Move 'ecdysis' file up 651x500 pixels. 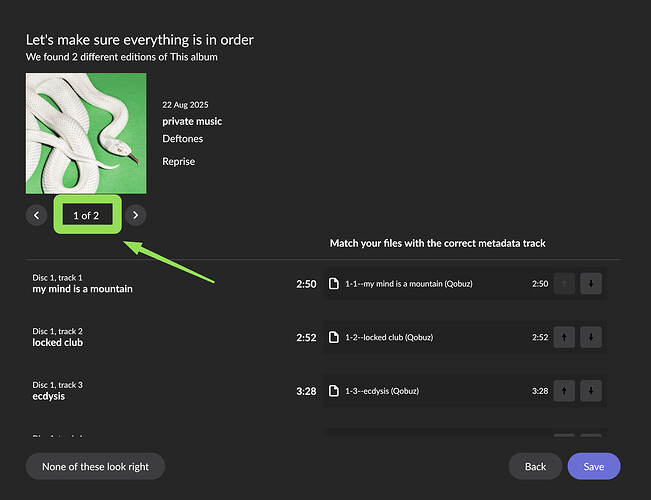[x=564, y=391]
